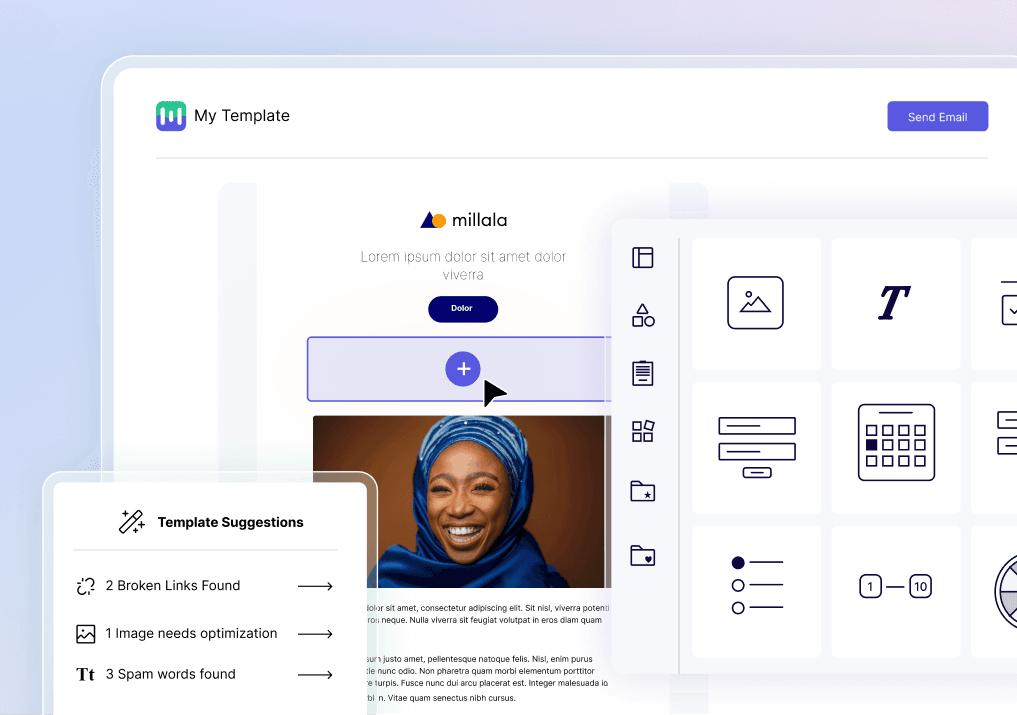Open the favorites heart folder icon
The image size is (1017, 715).
pos(642,555)
